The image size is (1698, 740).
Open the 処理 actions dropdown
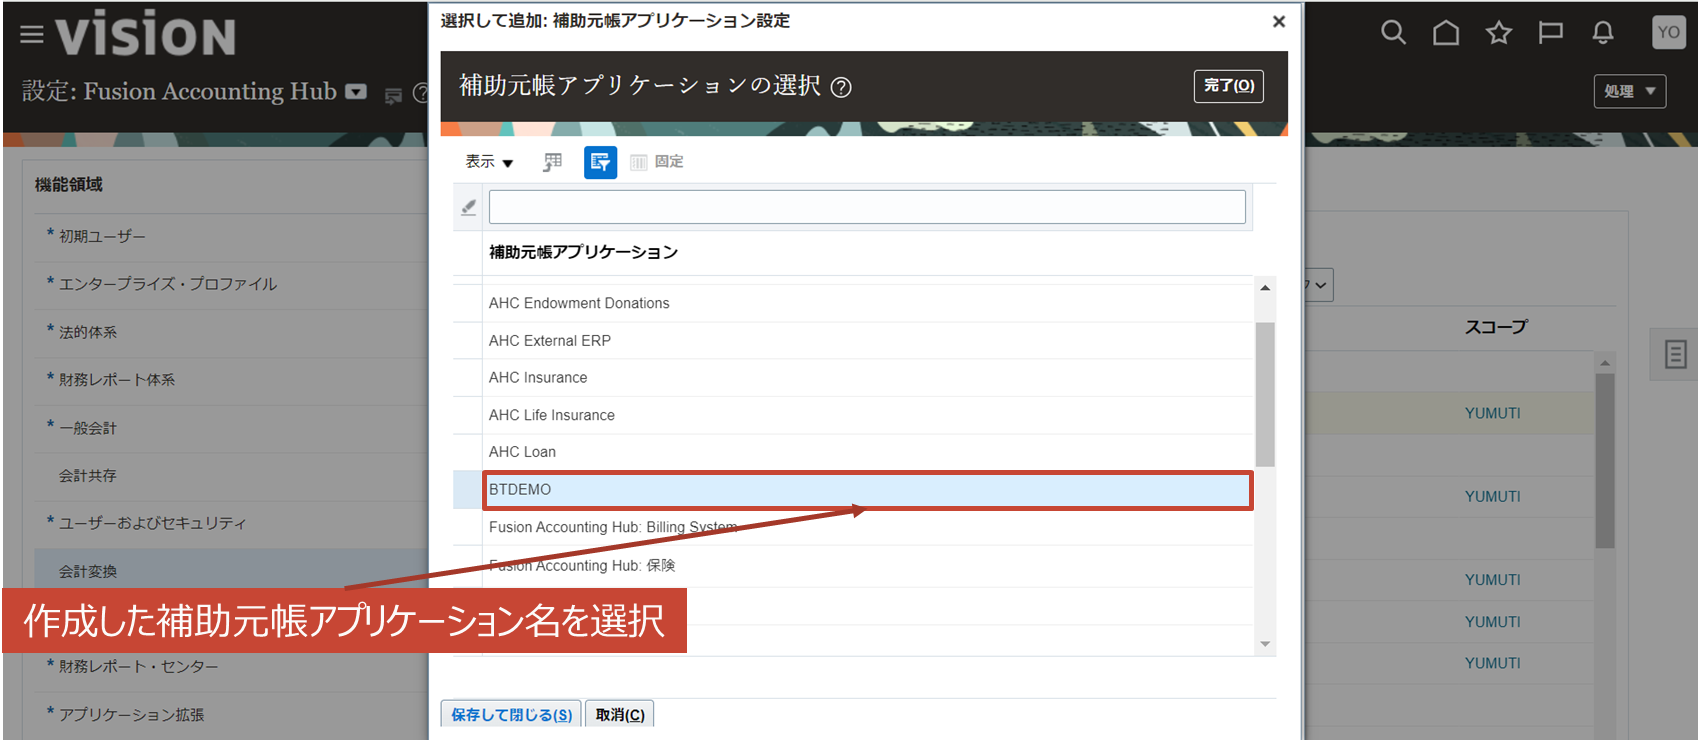(1629, 91)
